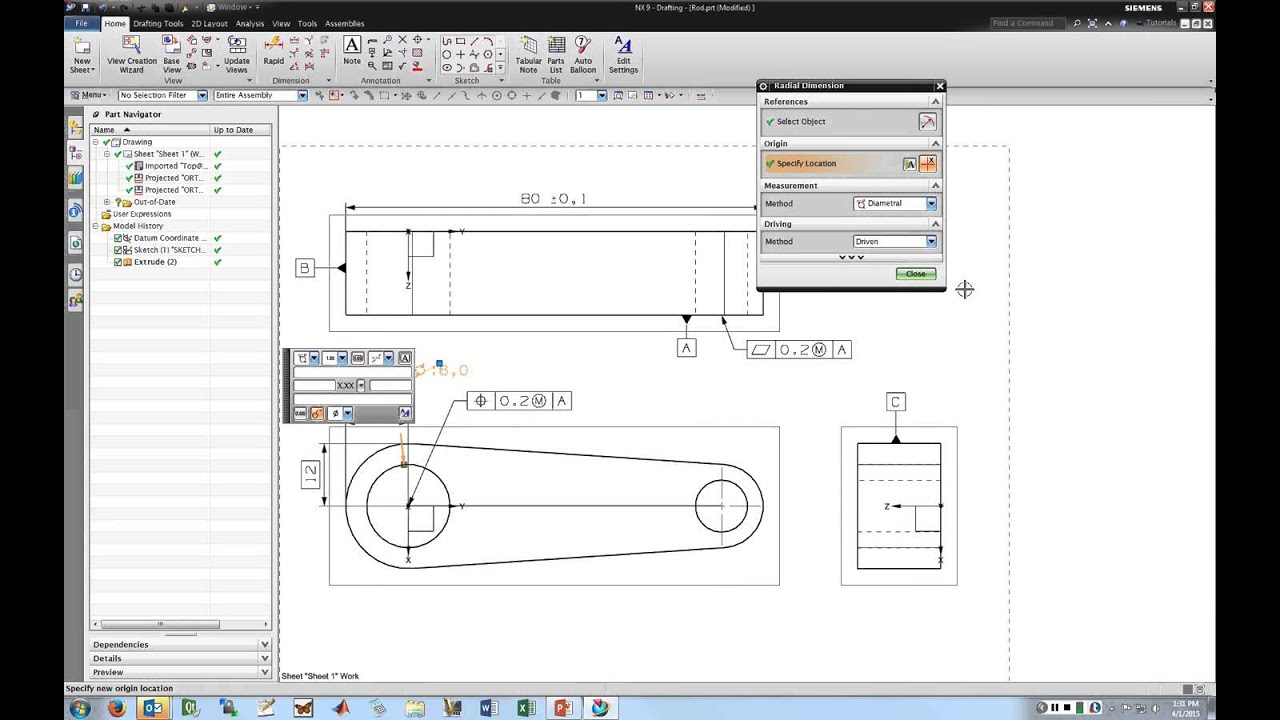This screenshot has width=1280, height=720.
Task: Apply Auto Balloon to the drawing
Action: (x=583, y=55)
